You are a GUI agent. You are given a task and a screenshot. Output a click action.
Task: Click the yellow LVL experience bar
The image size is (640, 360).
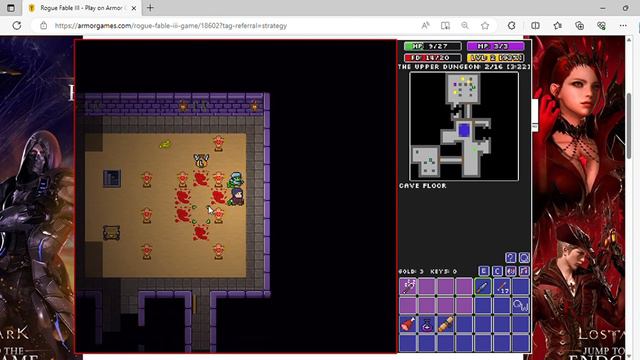click(496, 58)
